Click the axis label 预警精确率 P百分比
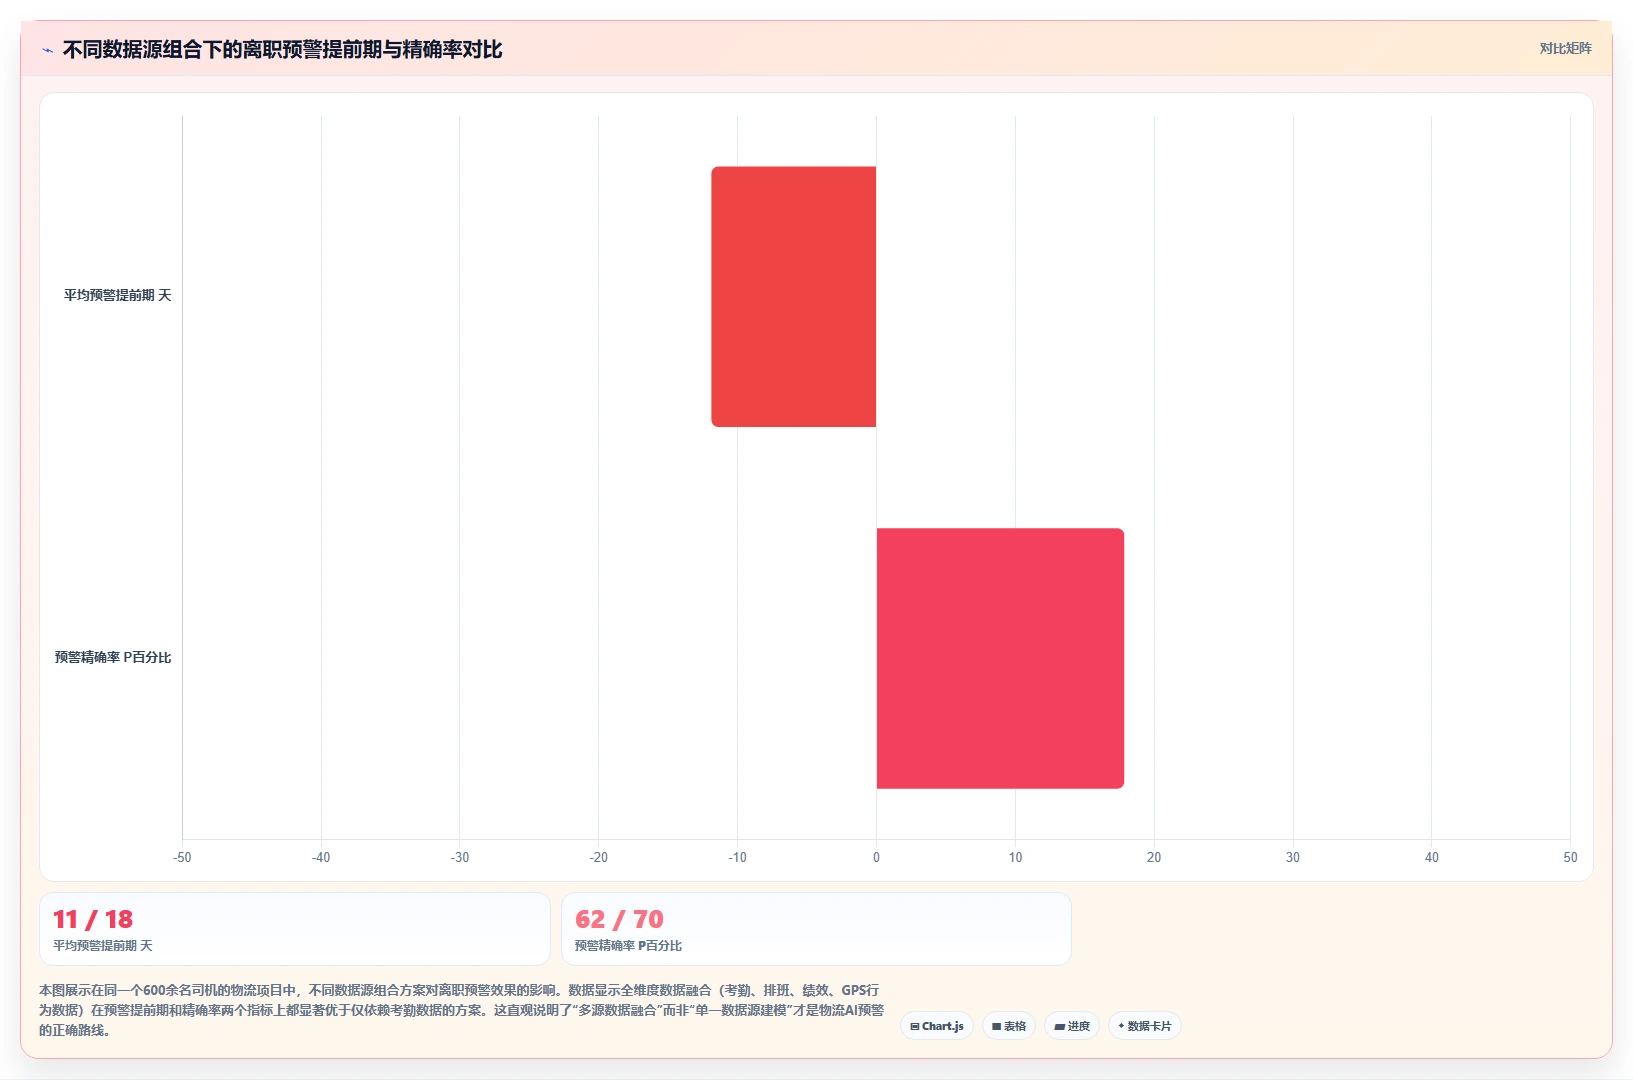This screenshot has height=1080, width=1633. coord(113,657)
